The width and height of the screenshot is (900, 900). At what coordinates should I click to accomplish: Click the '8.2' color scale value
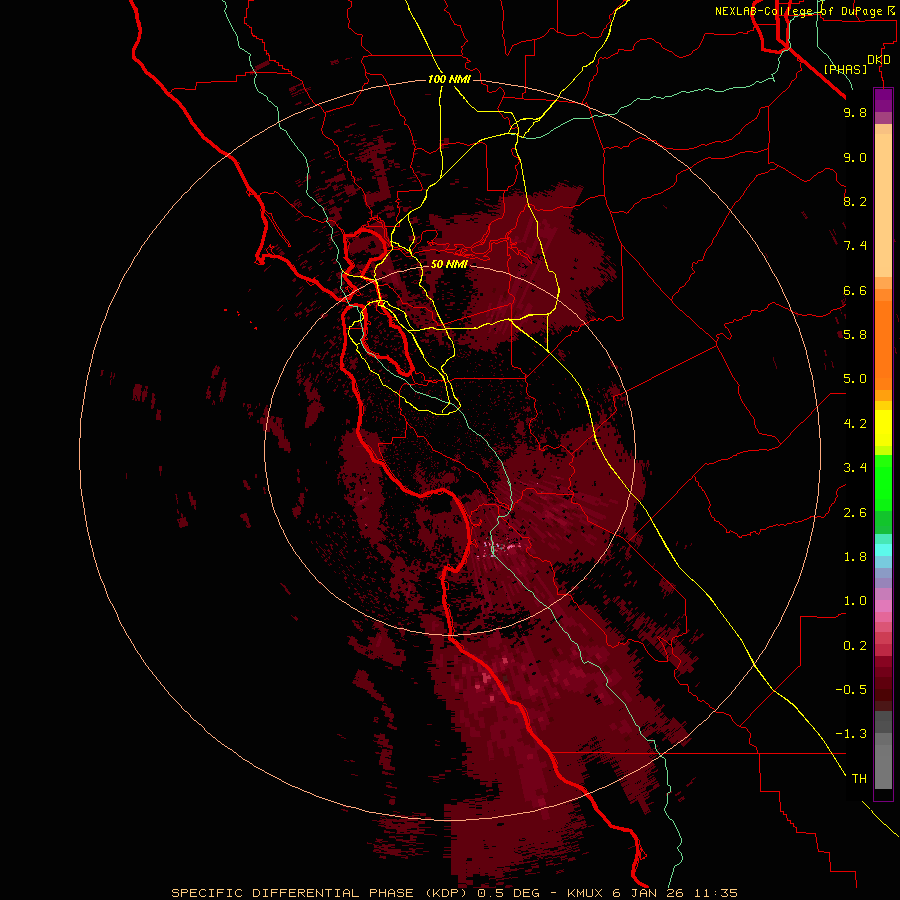(x=855, y=201)
